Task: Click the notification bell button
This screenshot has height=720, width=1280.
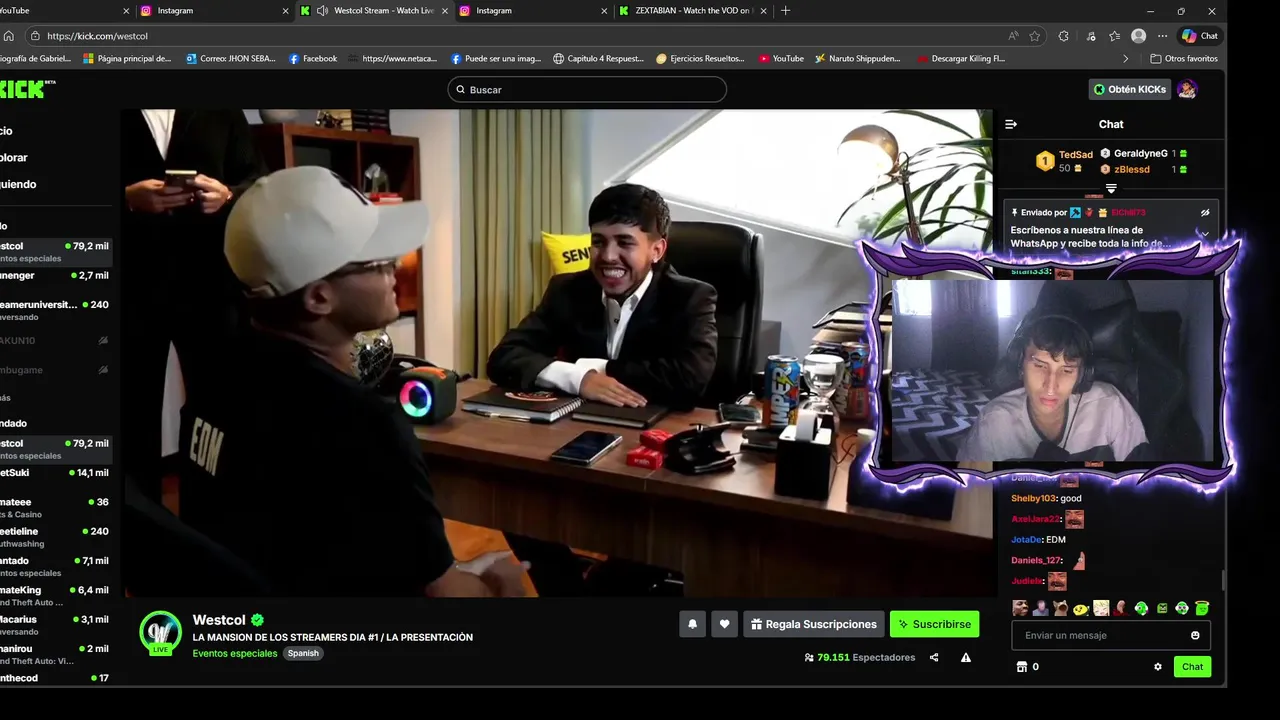Action: click(692, 624)
